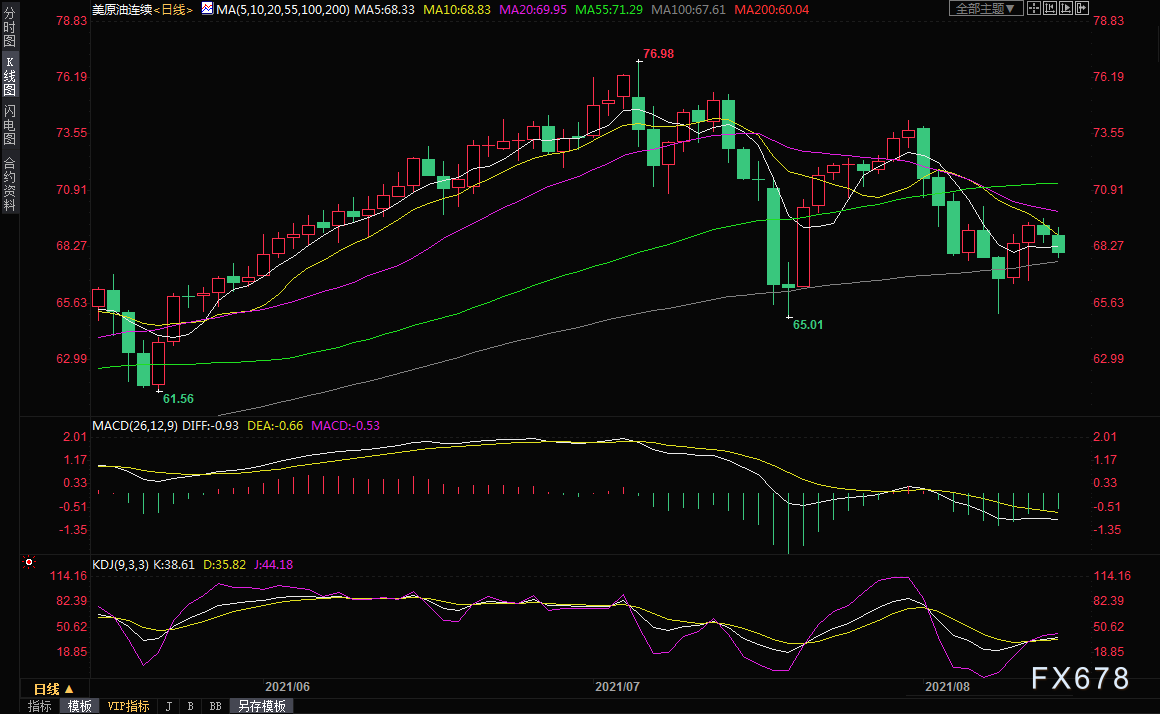Open the VIP指标 tab
The width and height of the screenshot is (1160, 714).
point(128,707)
